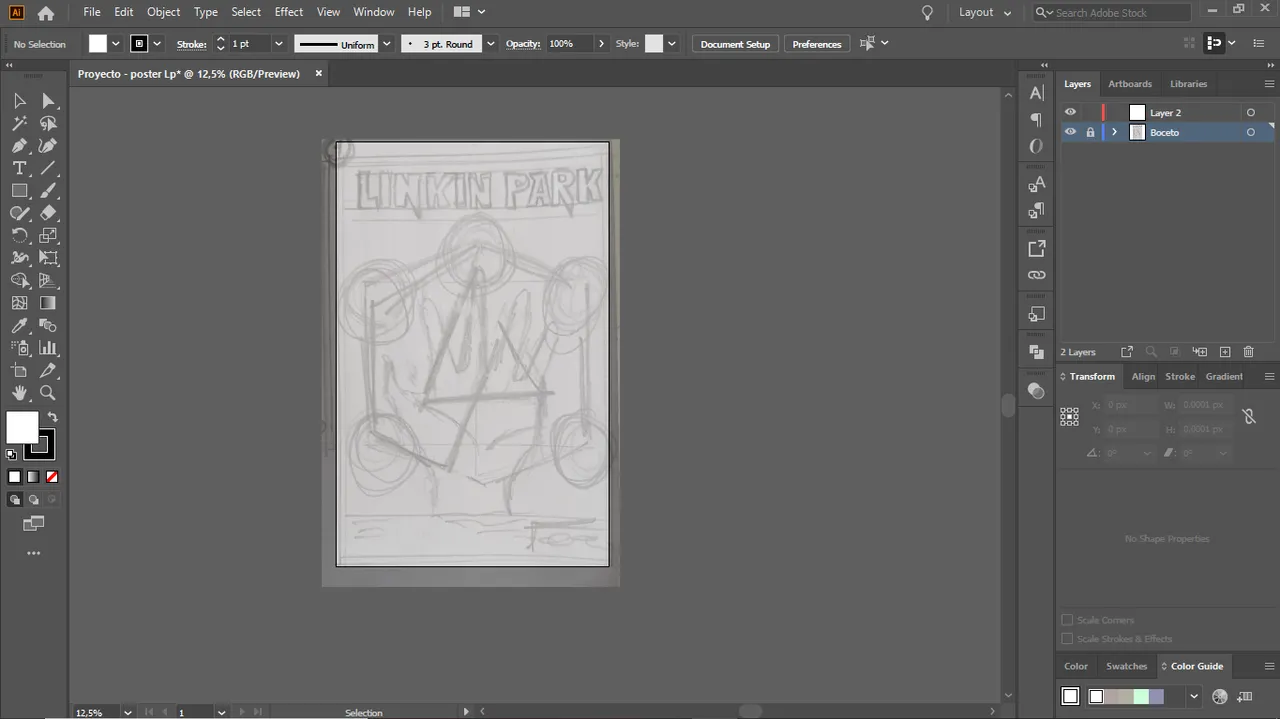Click the Document Setup button
This screenshot has width=1280, height=719.
[735, 44]
